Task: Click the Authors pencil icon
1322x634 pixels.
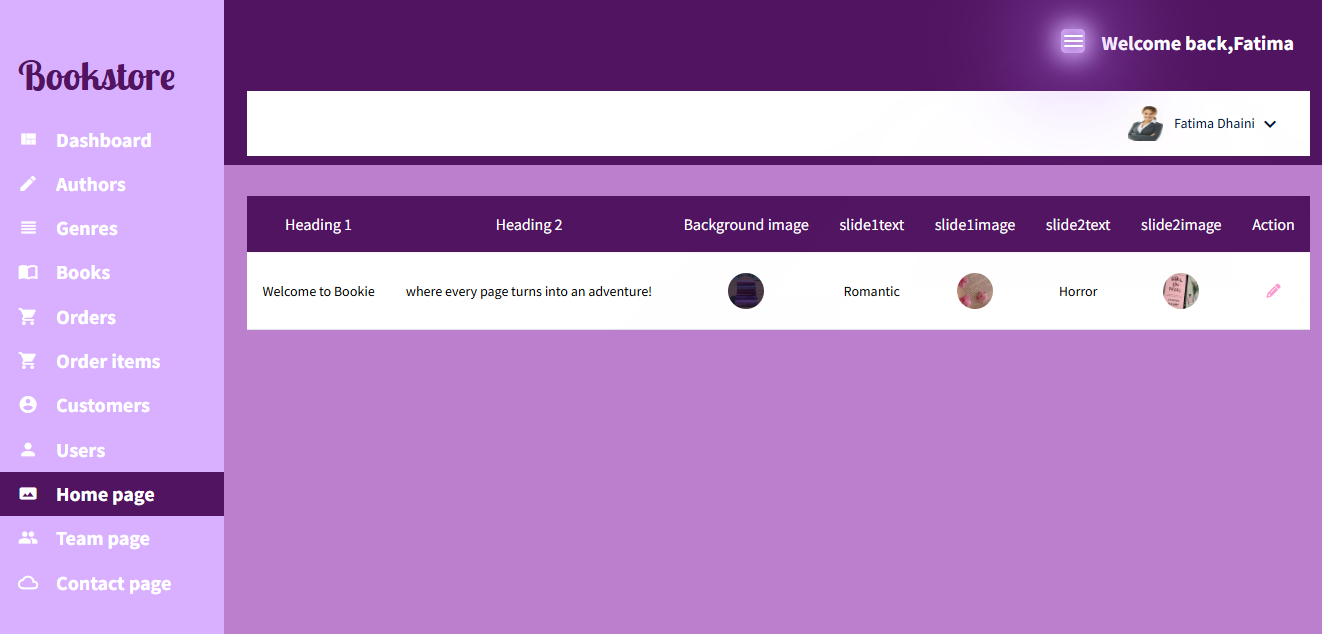Action: point(28,184)
